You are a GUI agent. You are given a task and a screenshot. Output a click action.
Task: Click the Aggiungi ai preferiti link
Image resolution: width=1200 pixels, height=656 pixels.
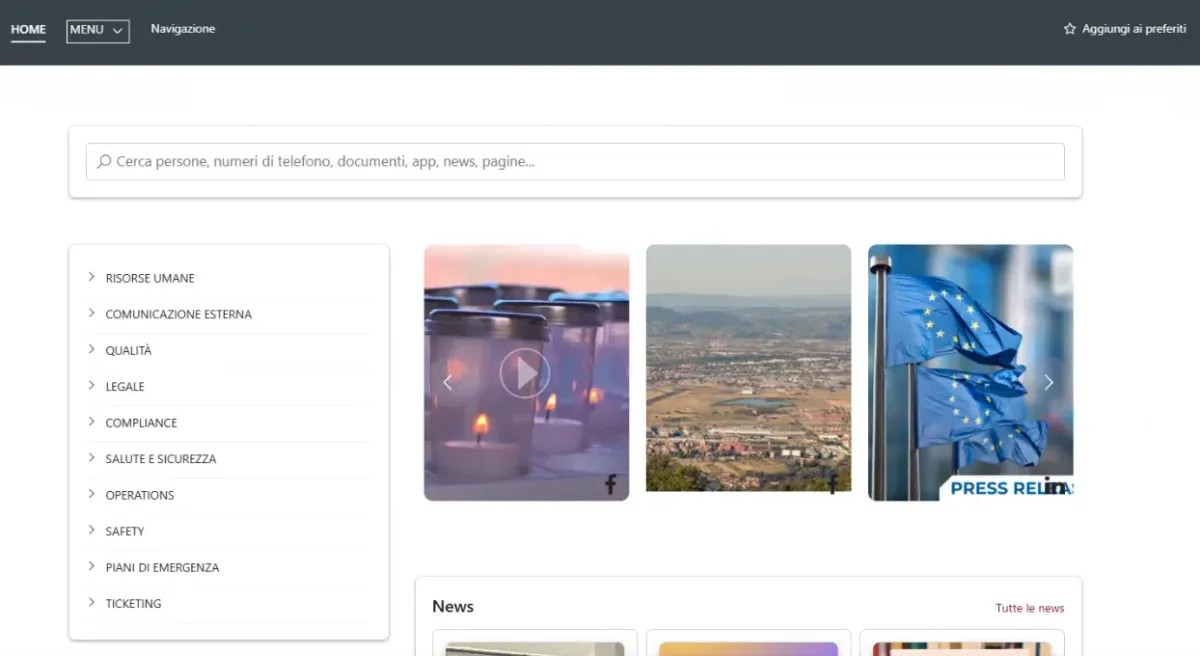pos(1134,29)
